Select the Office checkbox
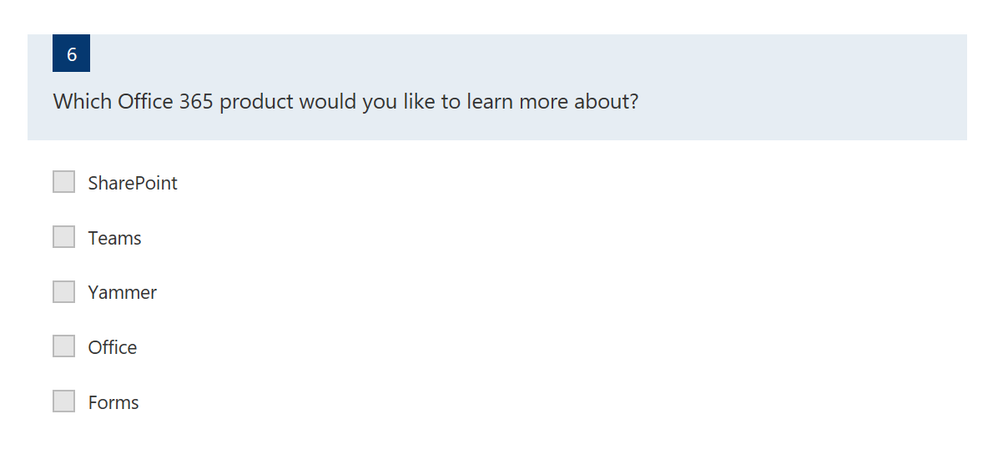Viewport: 998px width, 455px height. (64, 346)
